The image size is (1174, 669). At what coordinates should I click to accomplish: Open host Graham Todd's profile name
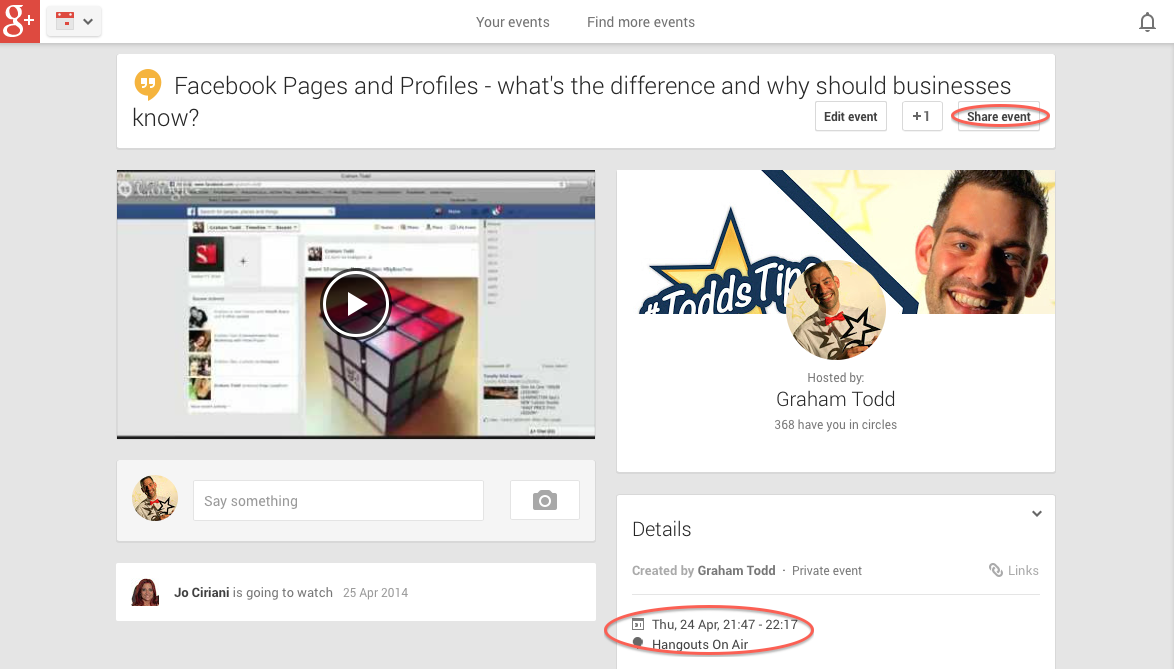point(836,399)
